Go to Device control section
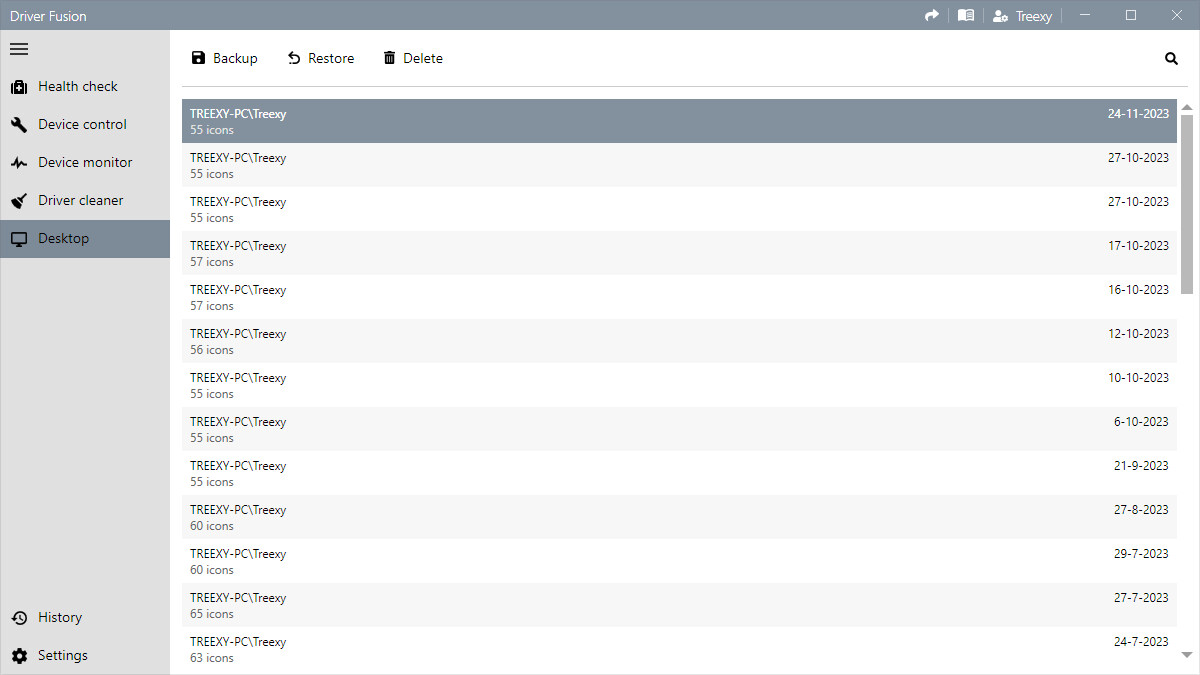Viewport: 1200px width, 675px height. coord(82,125)
